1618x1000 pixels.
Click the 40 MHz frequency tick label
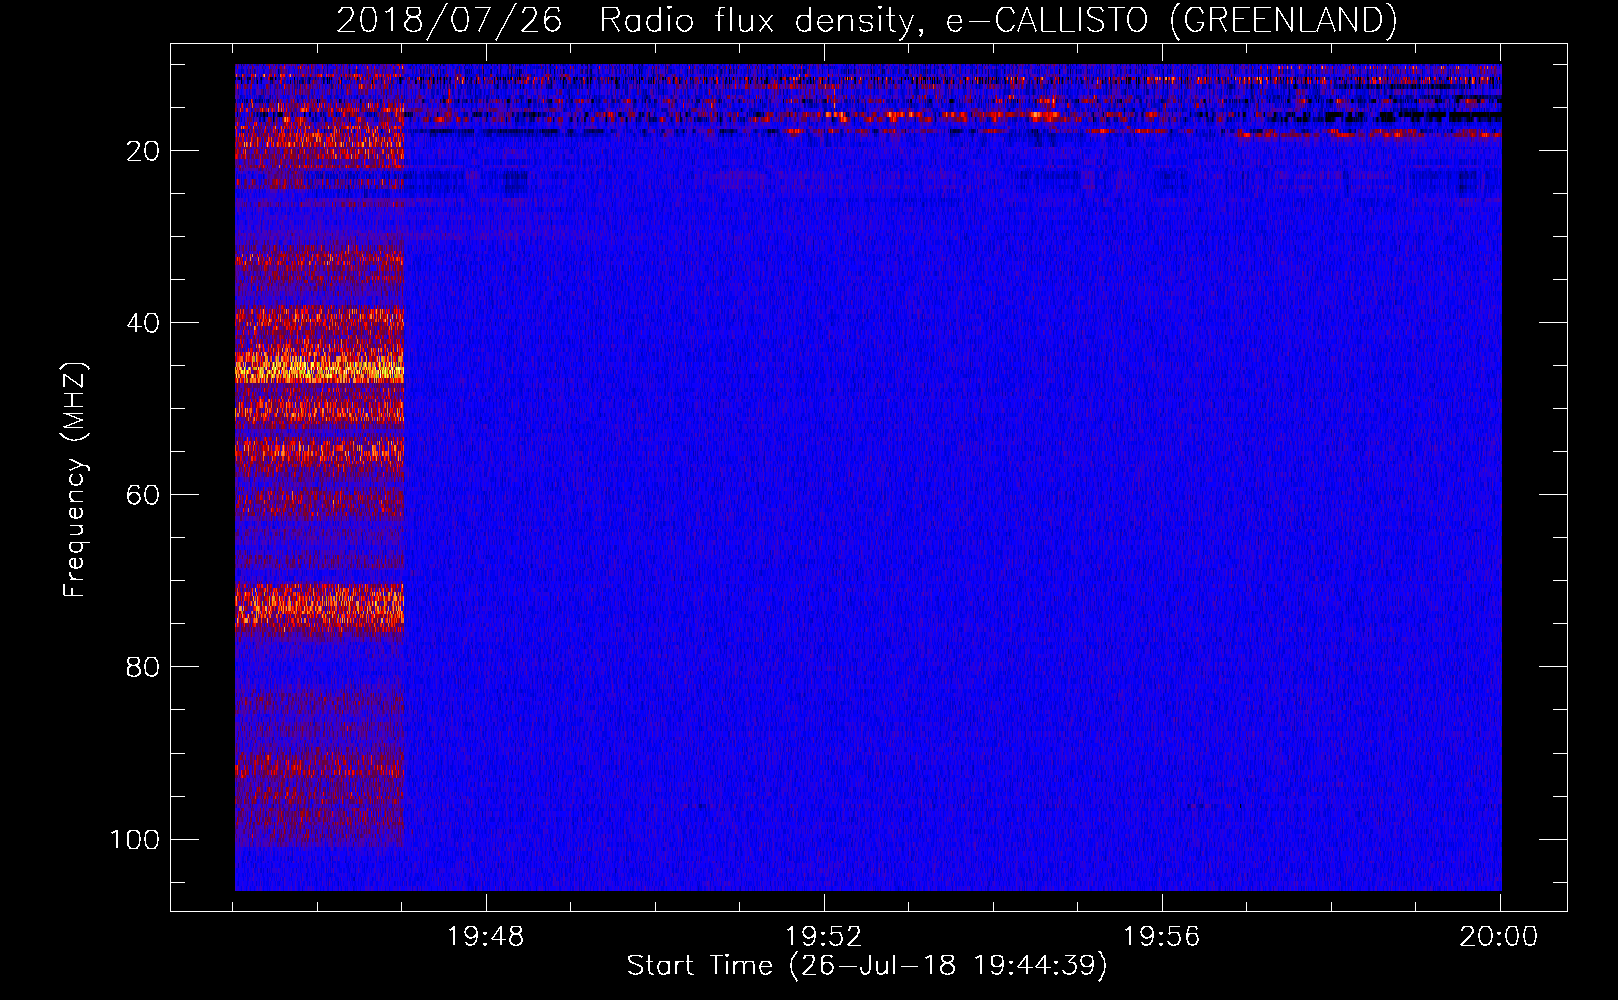[143, 323]
